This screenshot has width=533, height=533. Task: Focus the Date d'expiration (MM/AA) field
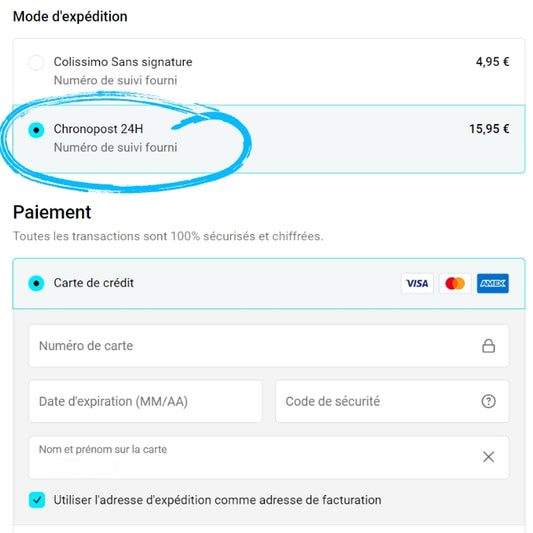(x=145, y=401)
